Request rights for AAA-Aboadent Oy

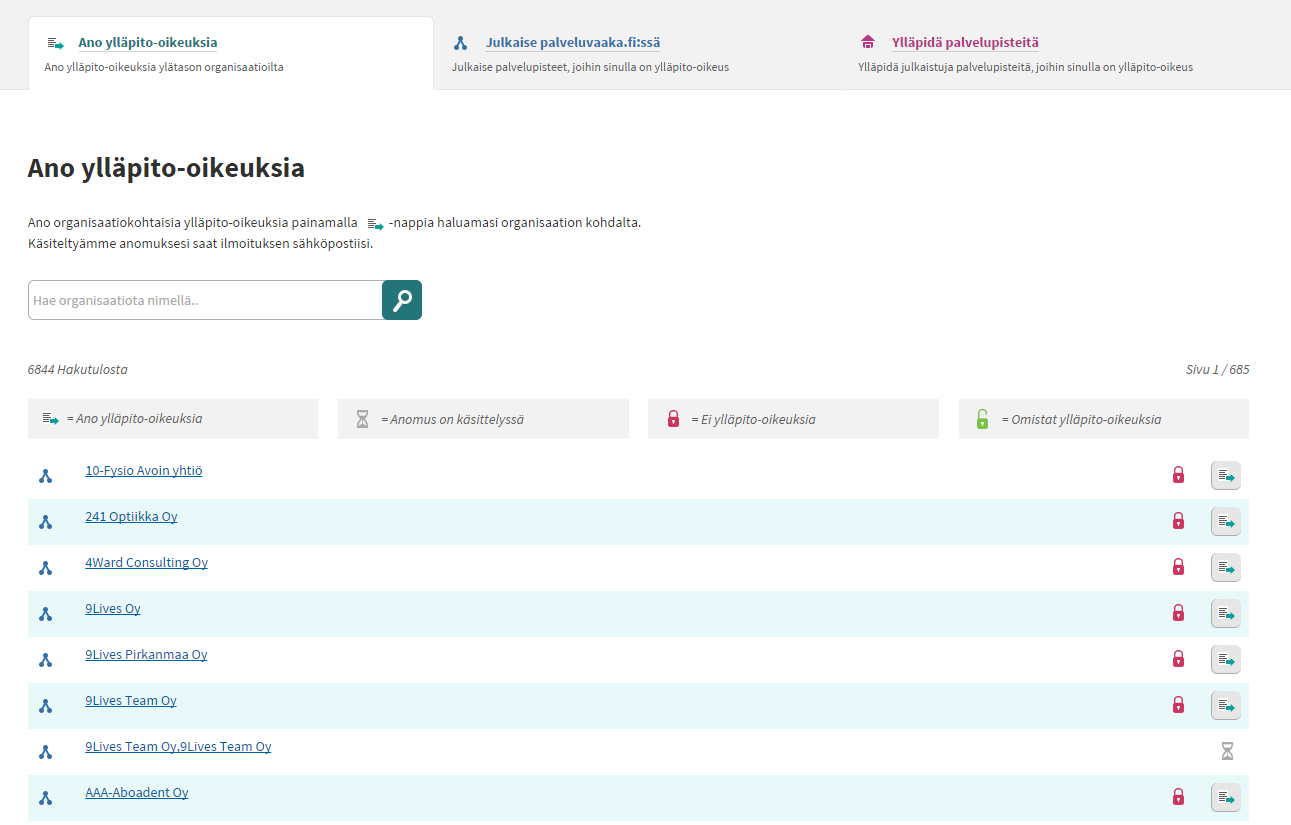pos(1226,798)
